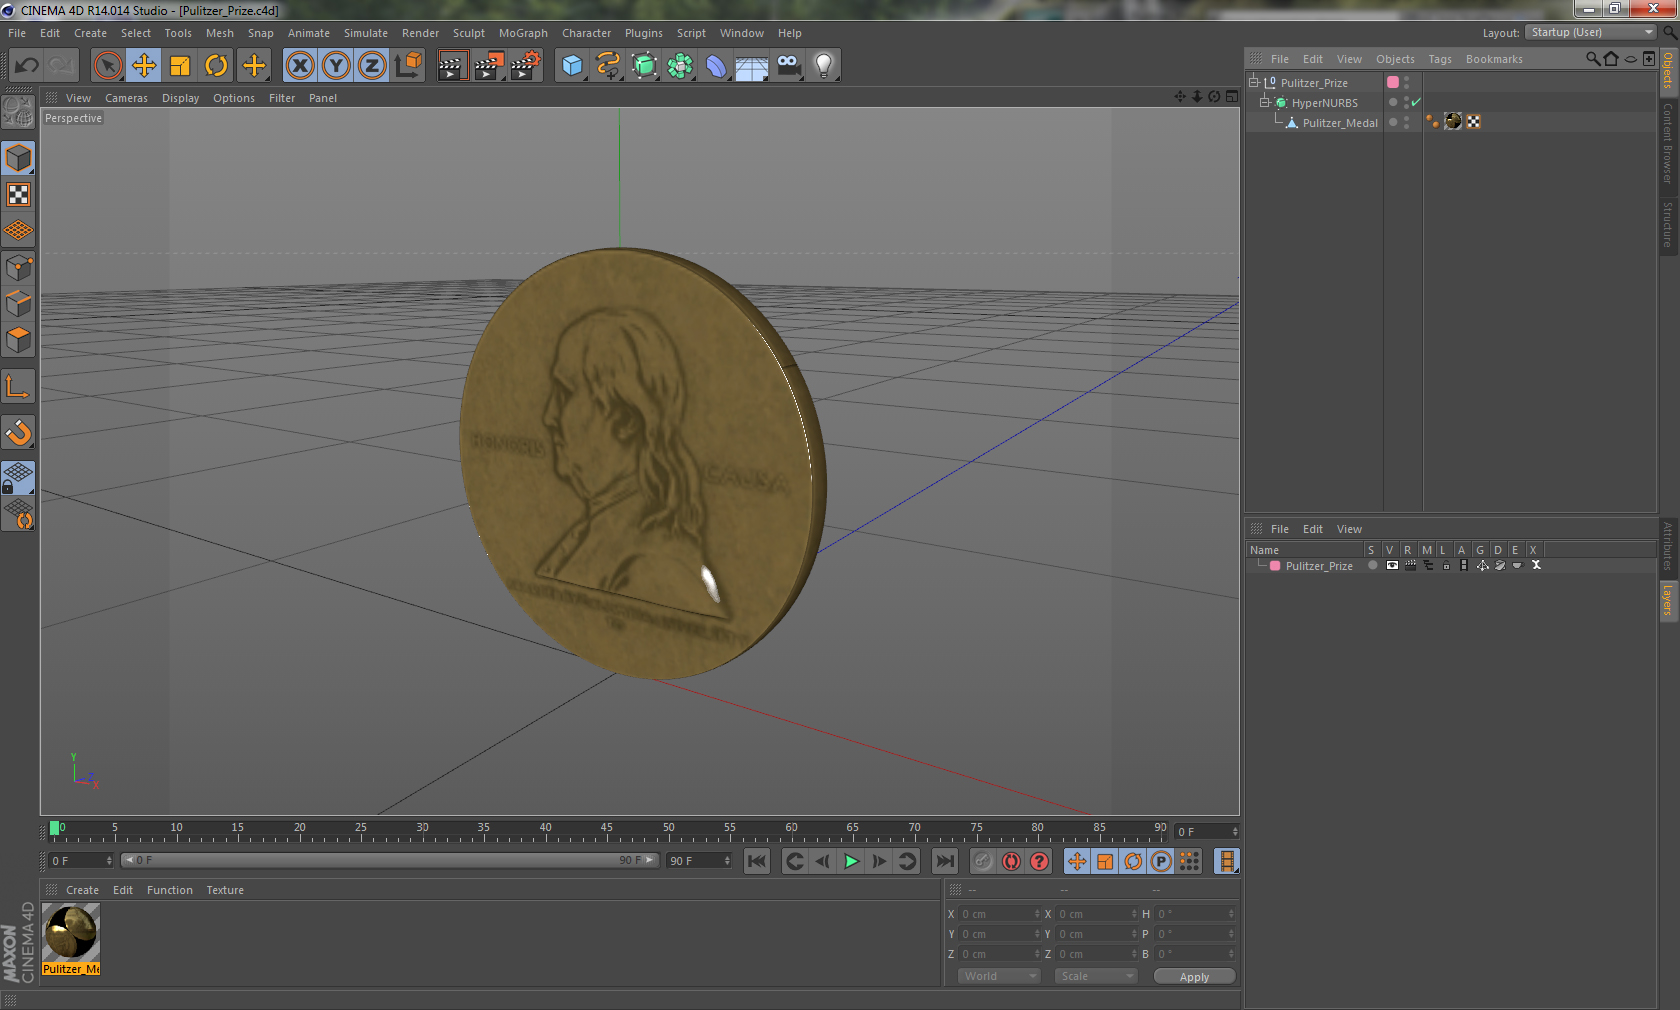The width and height of the screenshot is (1680, 1010).
Task: Go to end of animation
Action: [x=945, y=861]
